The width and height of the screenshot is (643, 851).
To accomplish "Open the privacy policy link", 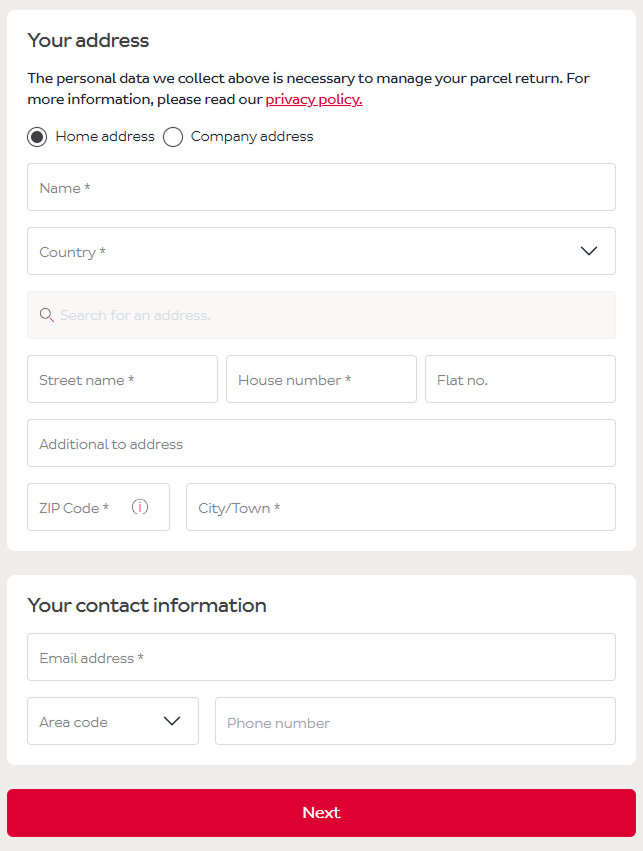I will [x=313, y=99].
